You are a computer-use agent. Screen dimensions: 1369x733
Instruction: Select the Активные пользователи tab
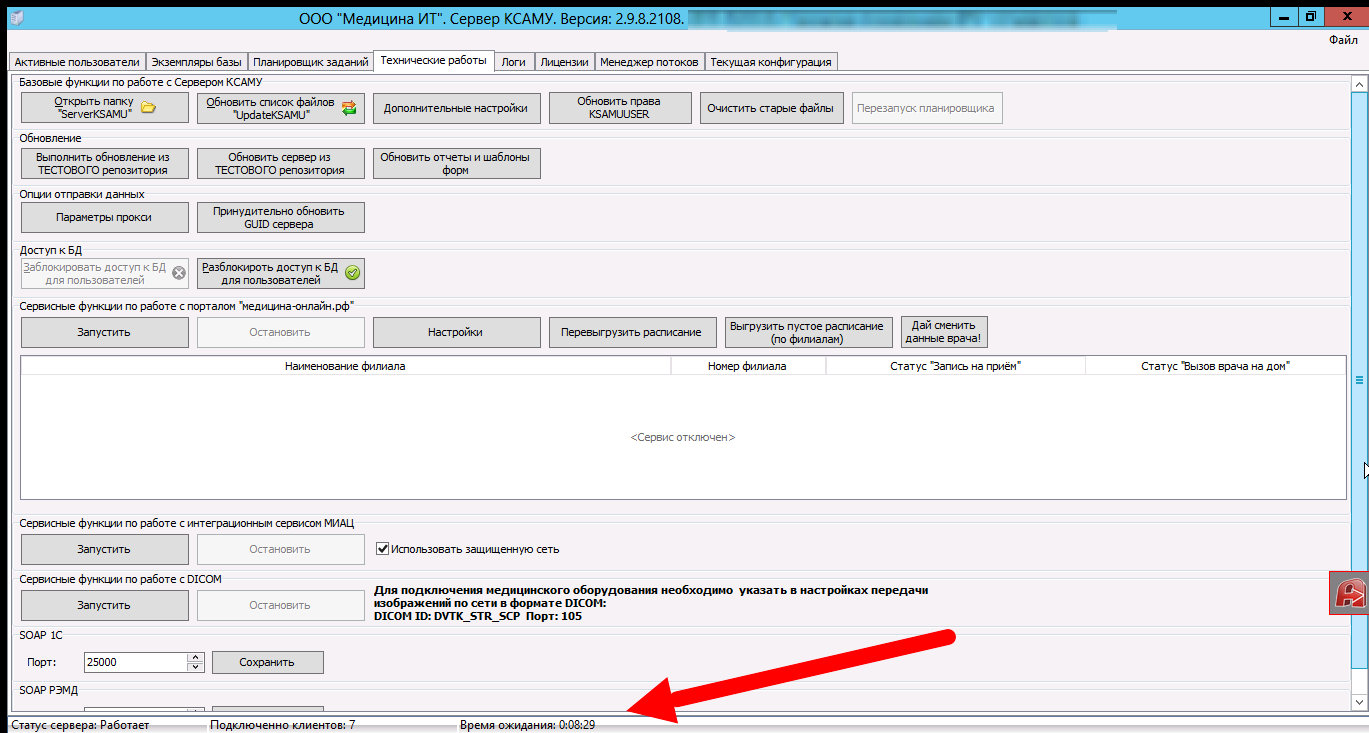(x=76, y=62)
